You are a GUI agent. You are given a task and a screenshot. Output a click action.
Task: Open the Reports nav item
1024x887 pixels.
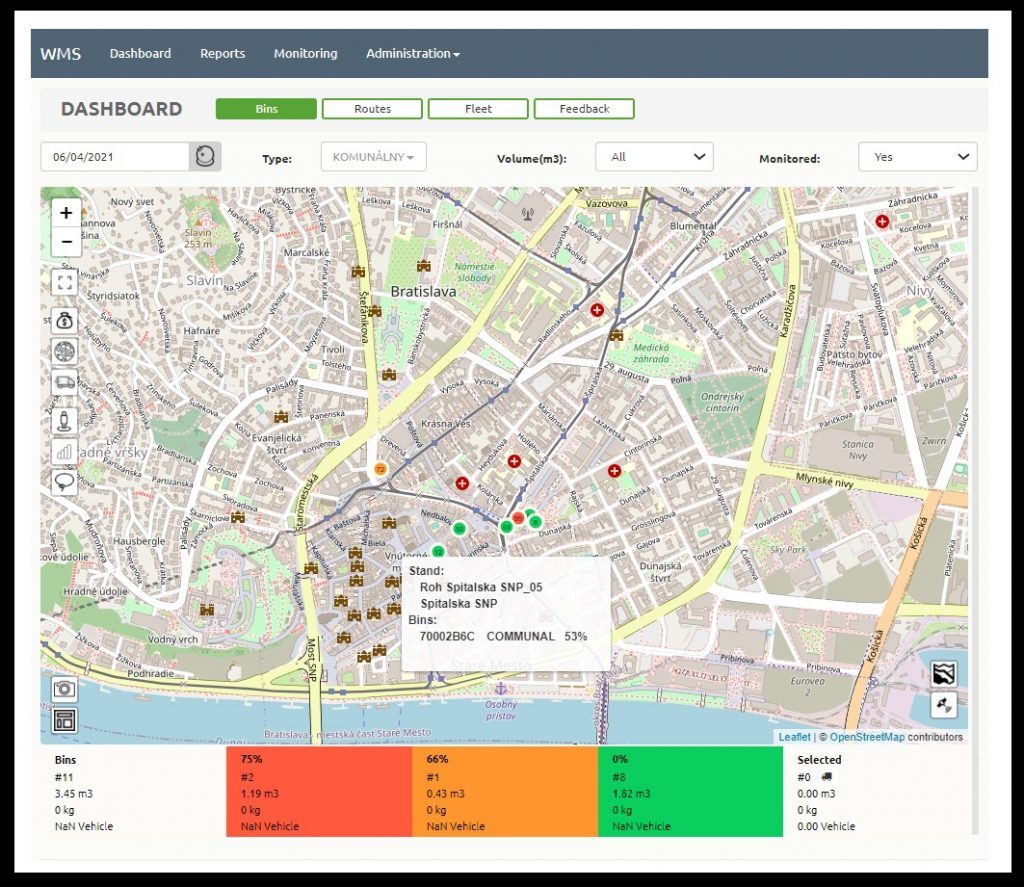tap(223, 54)
